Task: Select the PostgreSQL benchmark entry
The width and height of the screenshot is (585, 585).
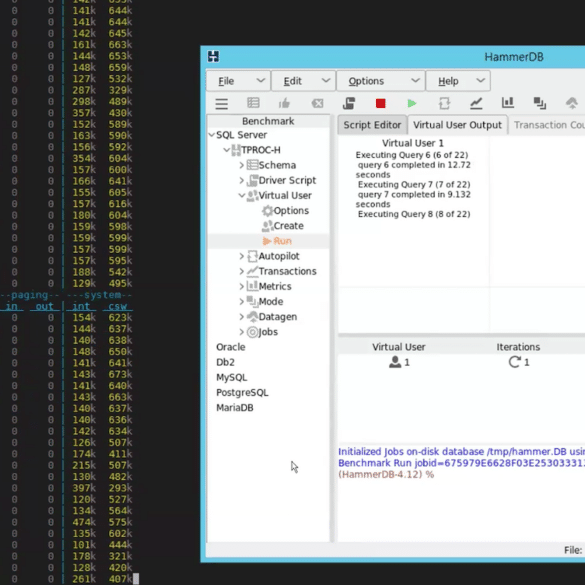Action: 242,392
